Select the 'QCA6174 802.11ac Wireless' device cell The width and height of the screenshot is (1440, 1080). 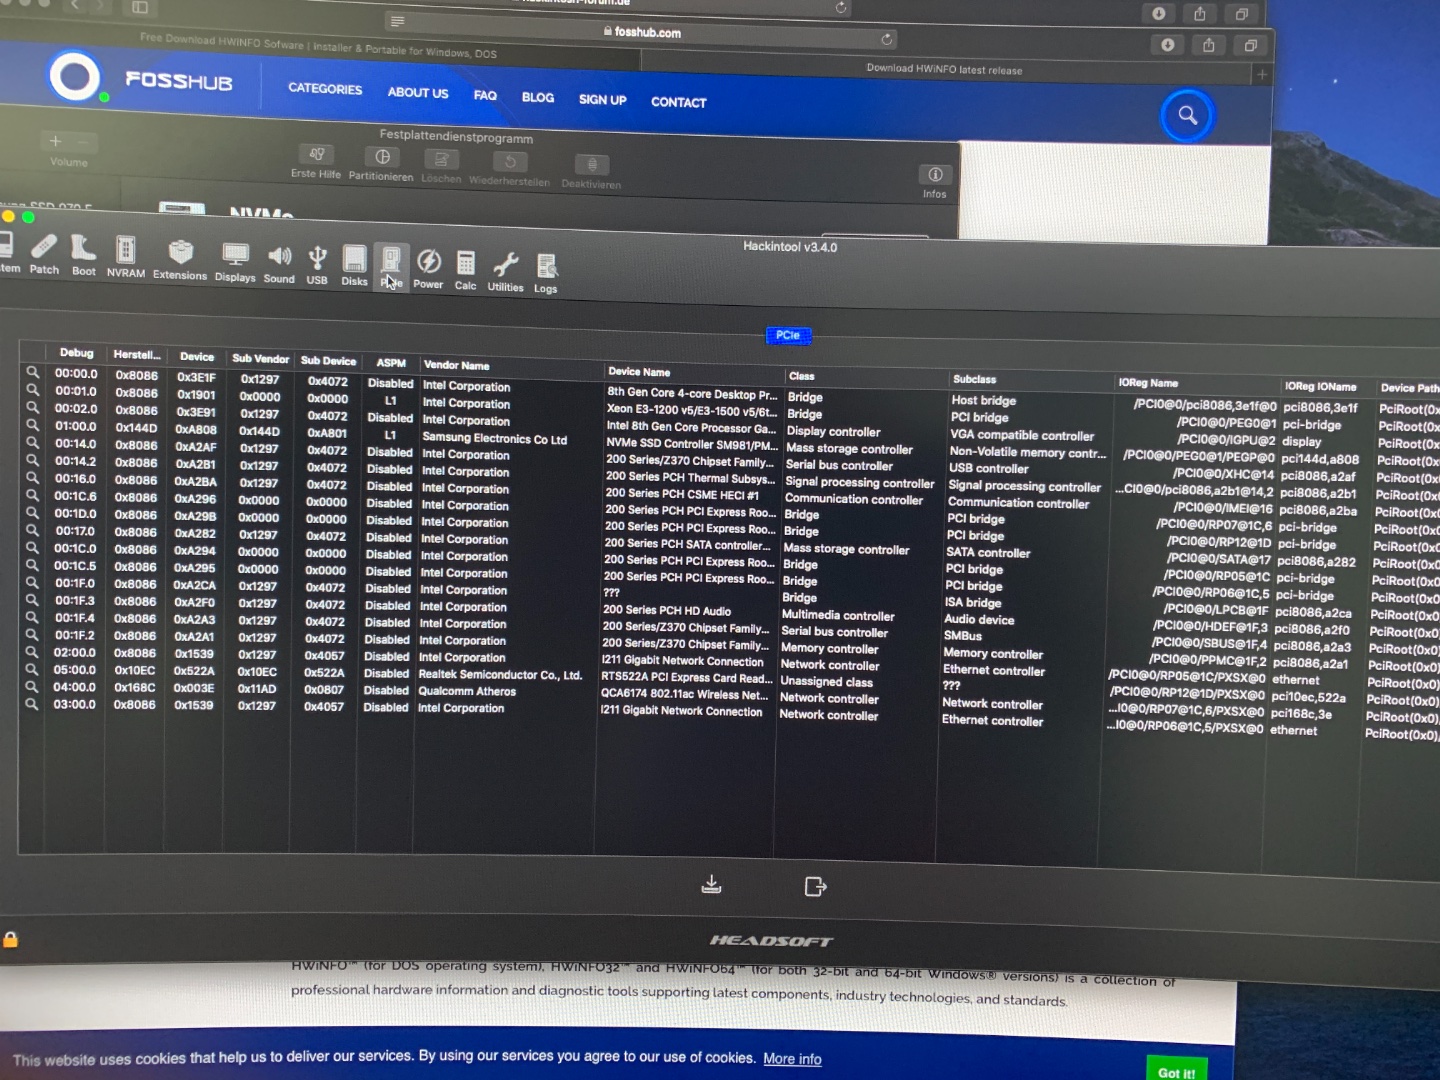(x=684, y=695)
